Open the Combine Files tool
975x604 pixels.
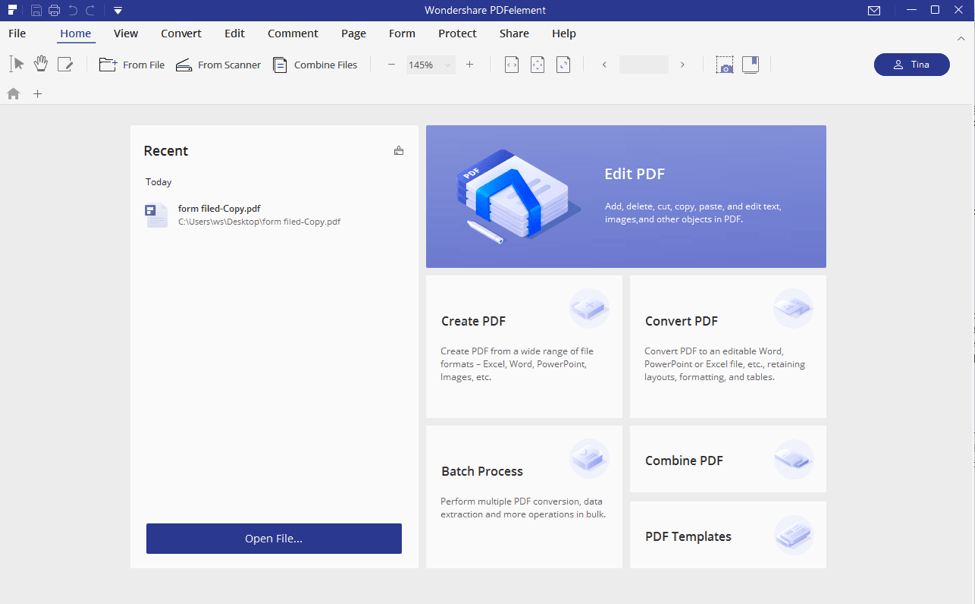(315, 65)
